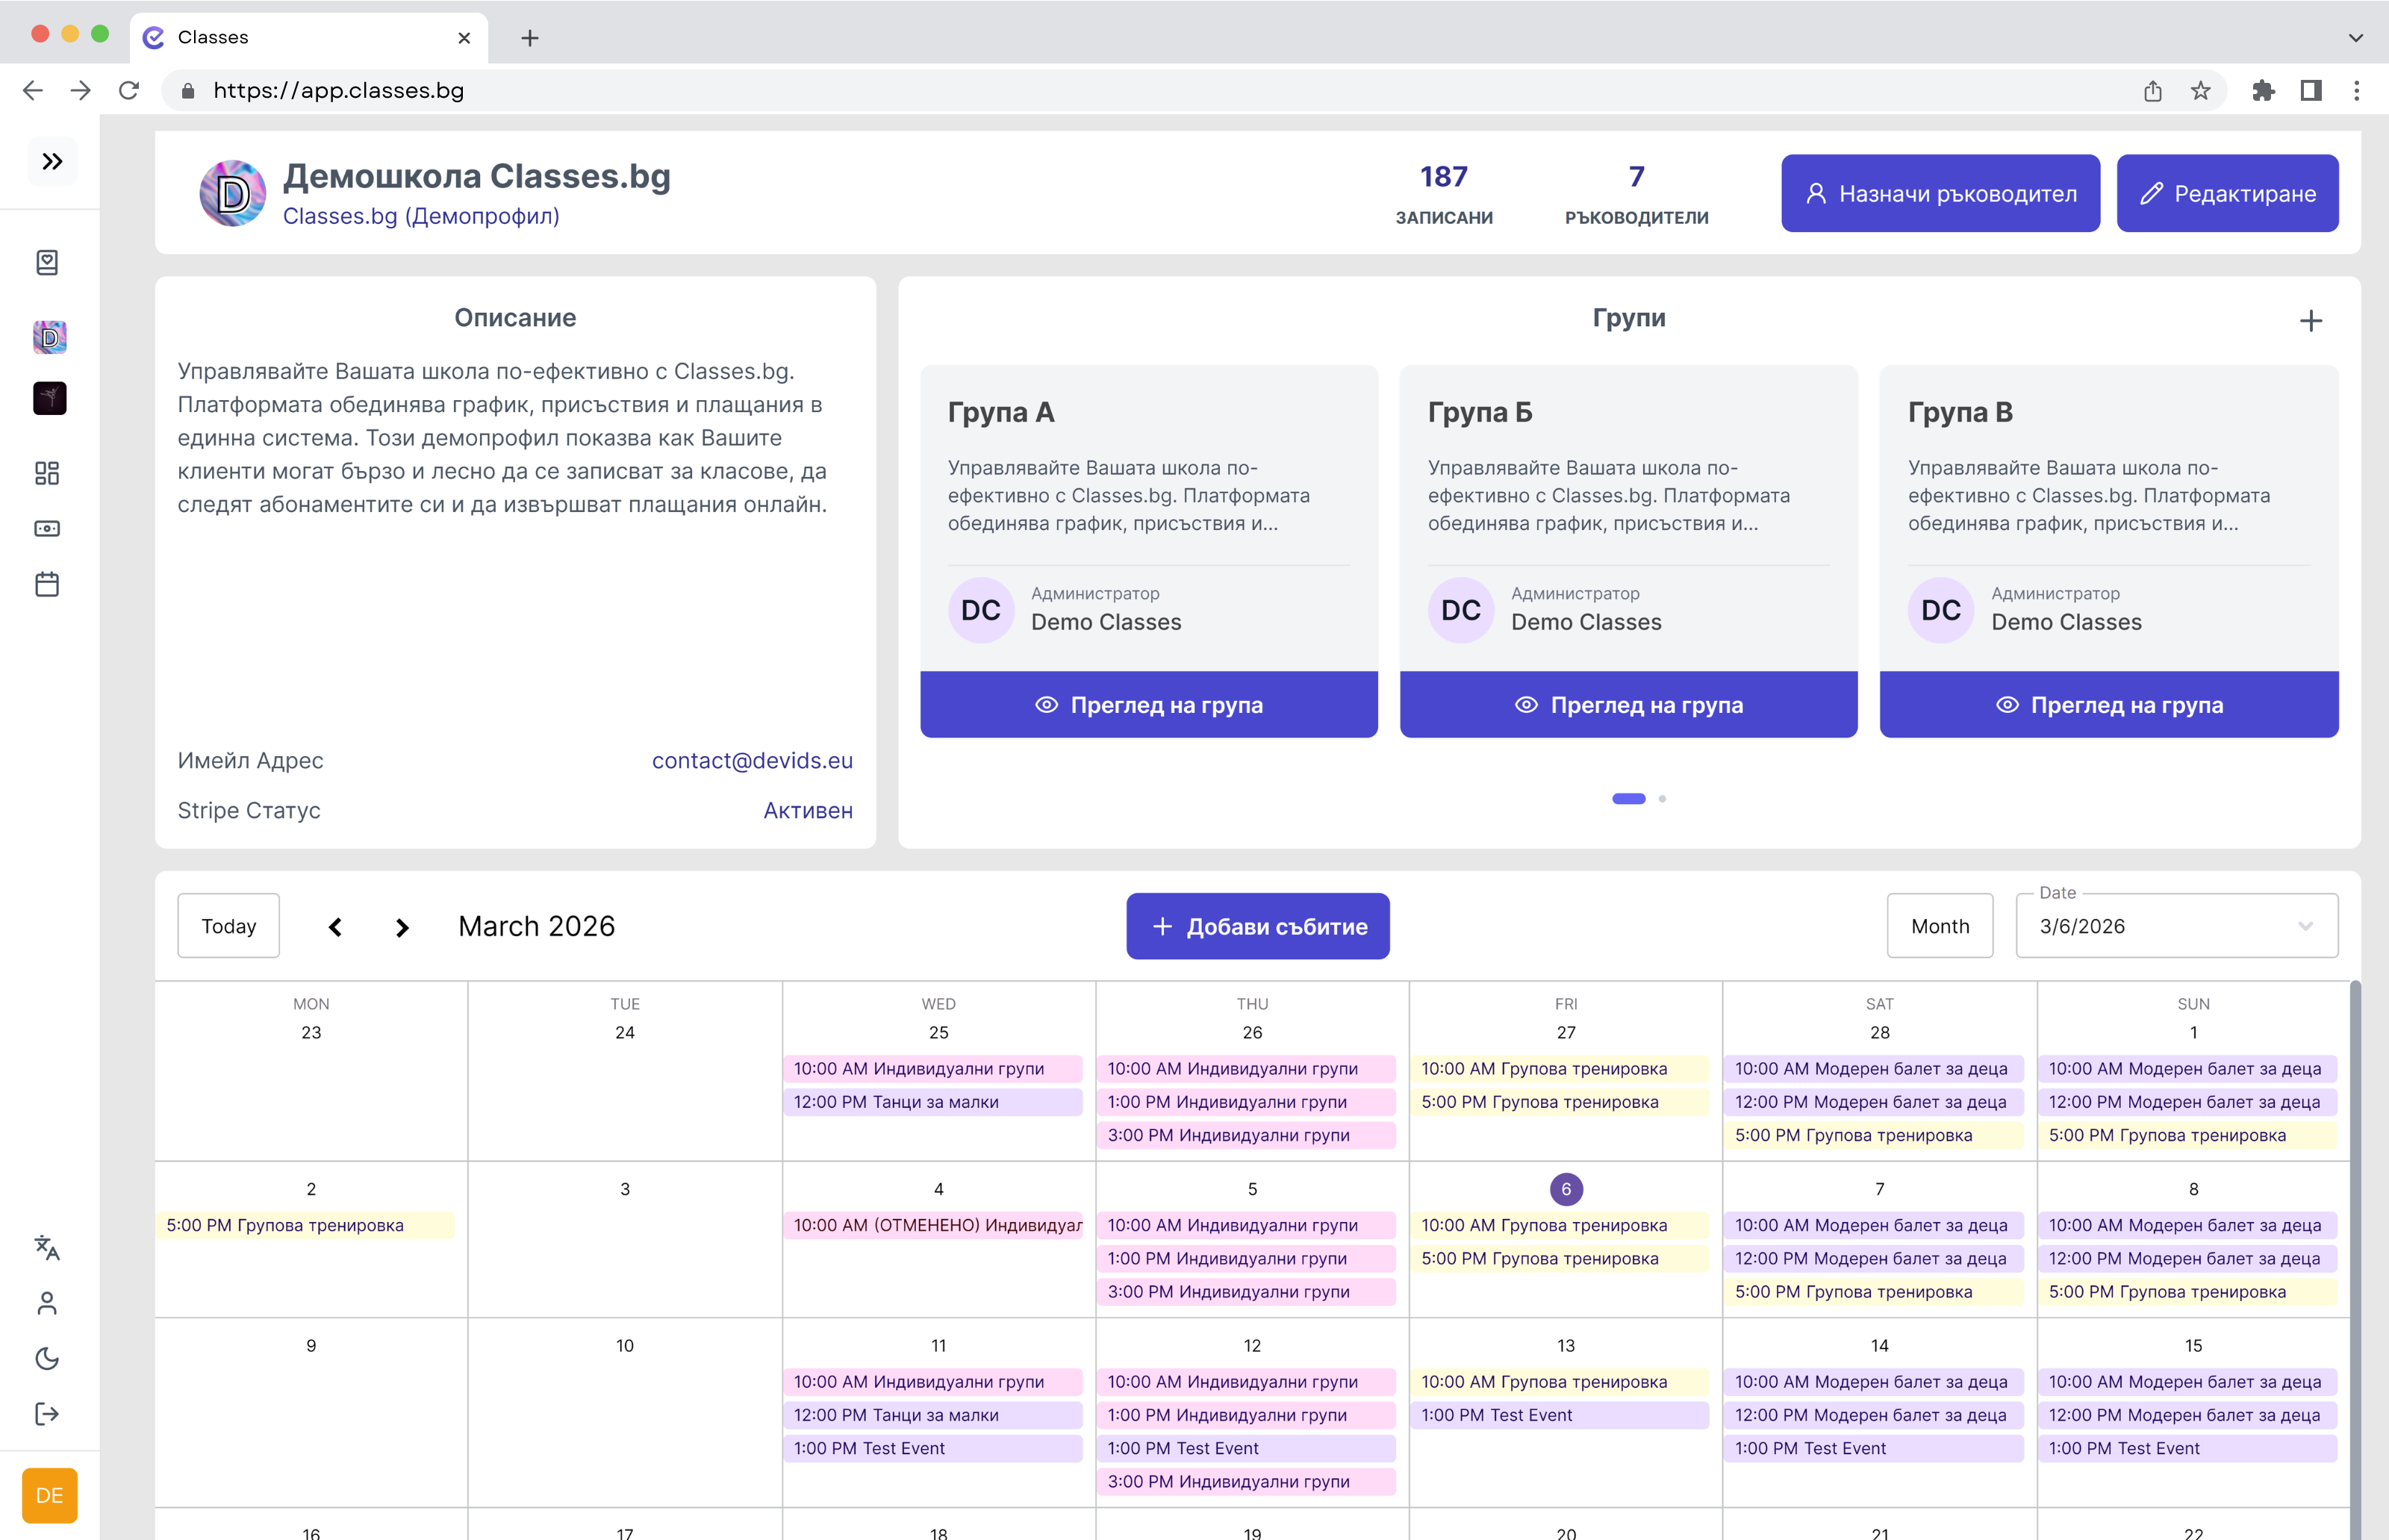2389x1540 pixels.
Task: Click the logout icon in sidebar
Action: (47, 1414)
